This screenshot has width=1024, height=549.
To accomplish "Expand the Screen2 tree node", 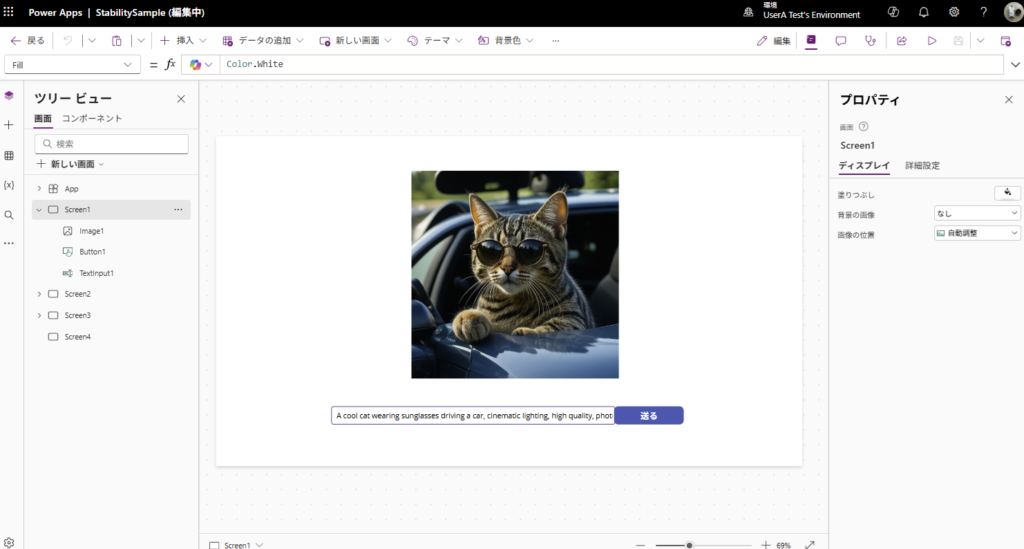I will (39, 294).
